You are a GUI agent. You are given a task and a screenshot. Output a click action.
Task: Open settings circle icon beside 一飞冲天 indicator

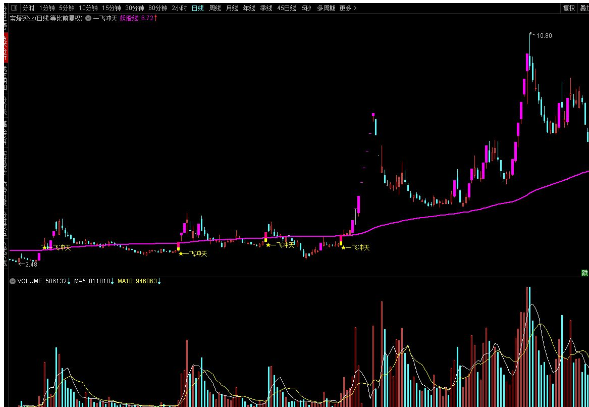89,18
